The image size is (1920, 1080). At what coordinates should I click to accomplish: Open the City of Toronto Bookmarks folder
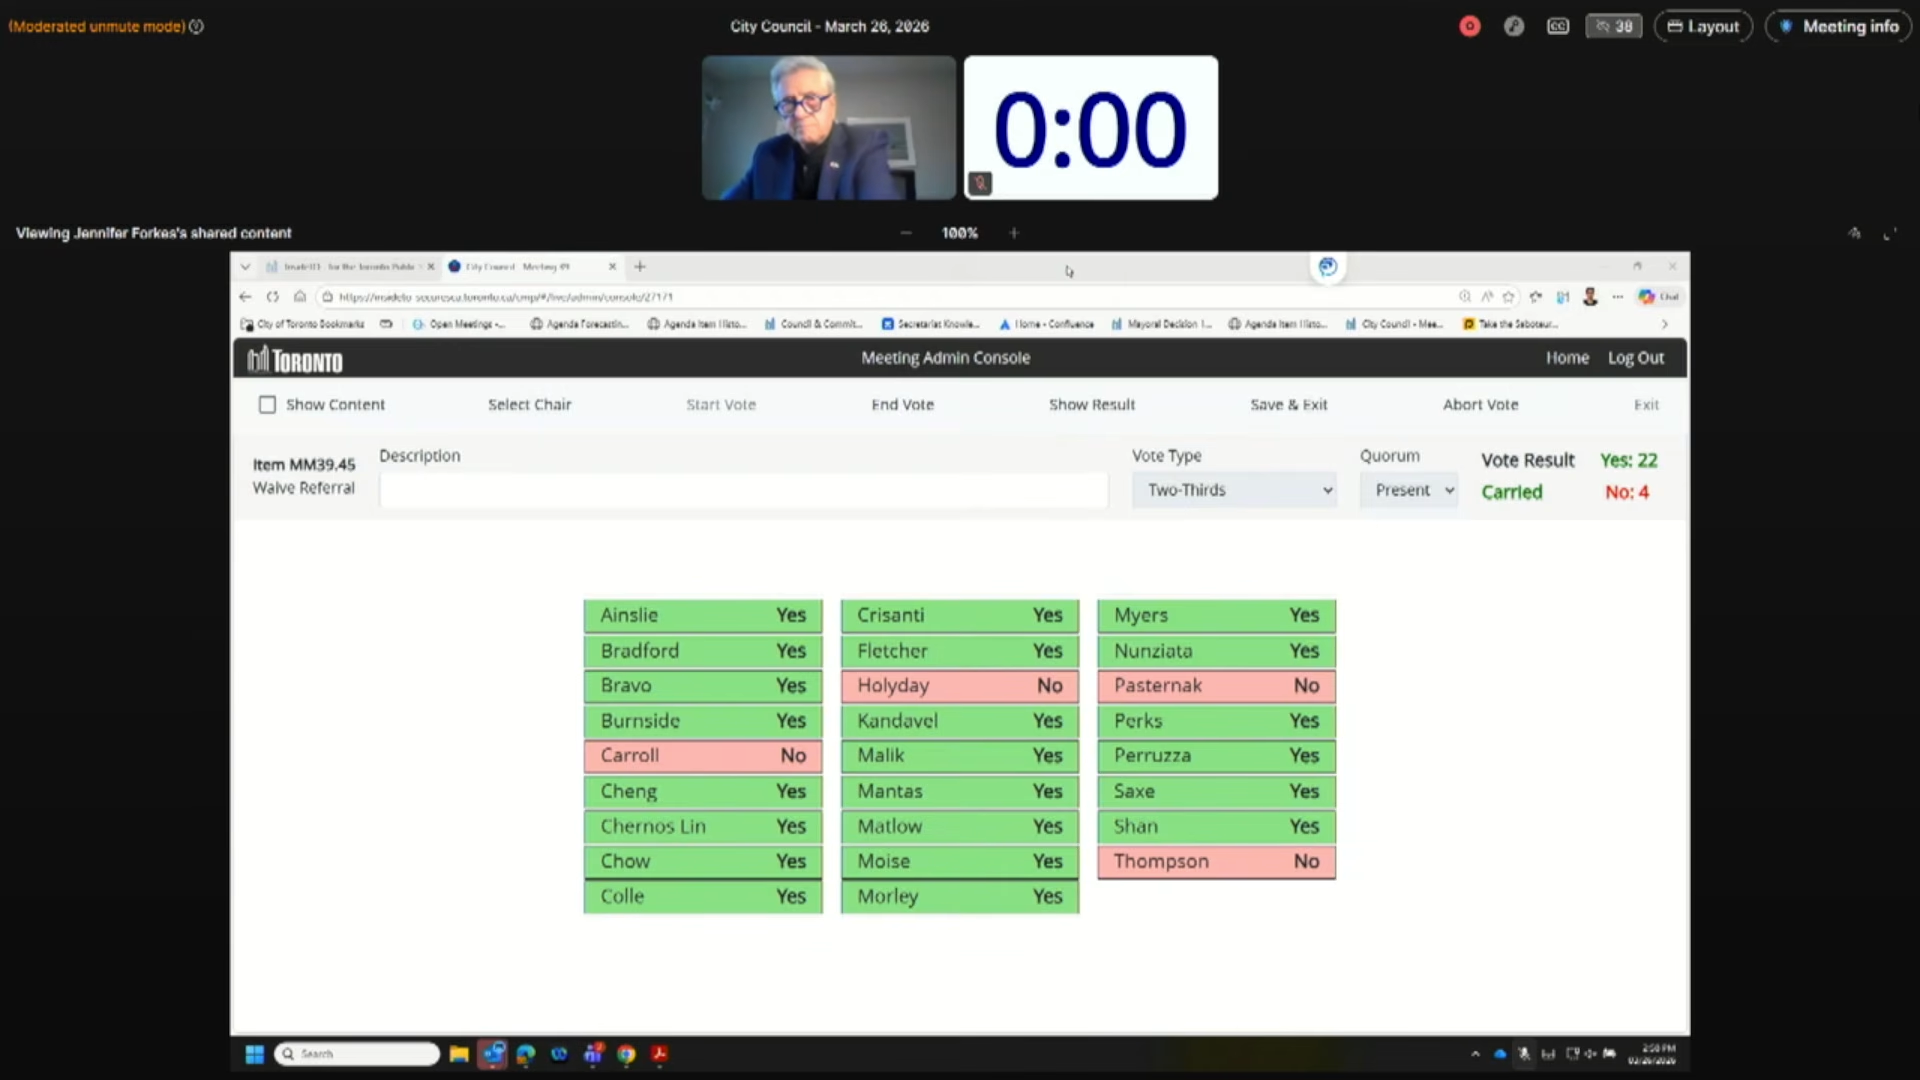tap(303, 324)
